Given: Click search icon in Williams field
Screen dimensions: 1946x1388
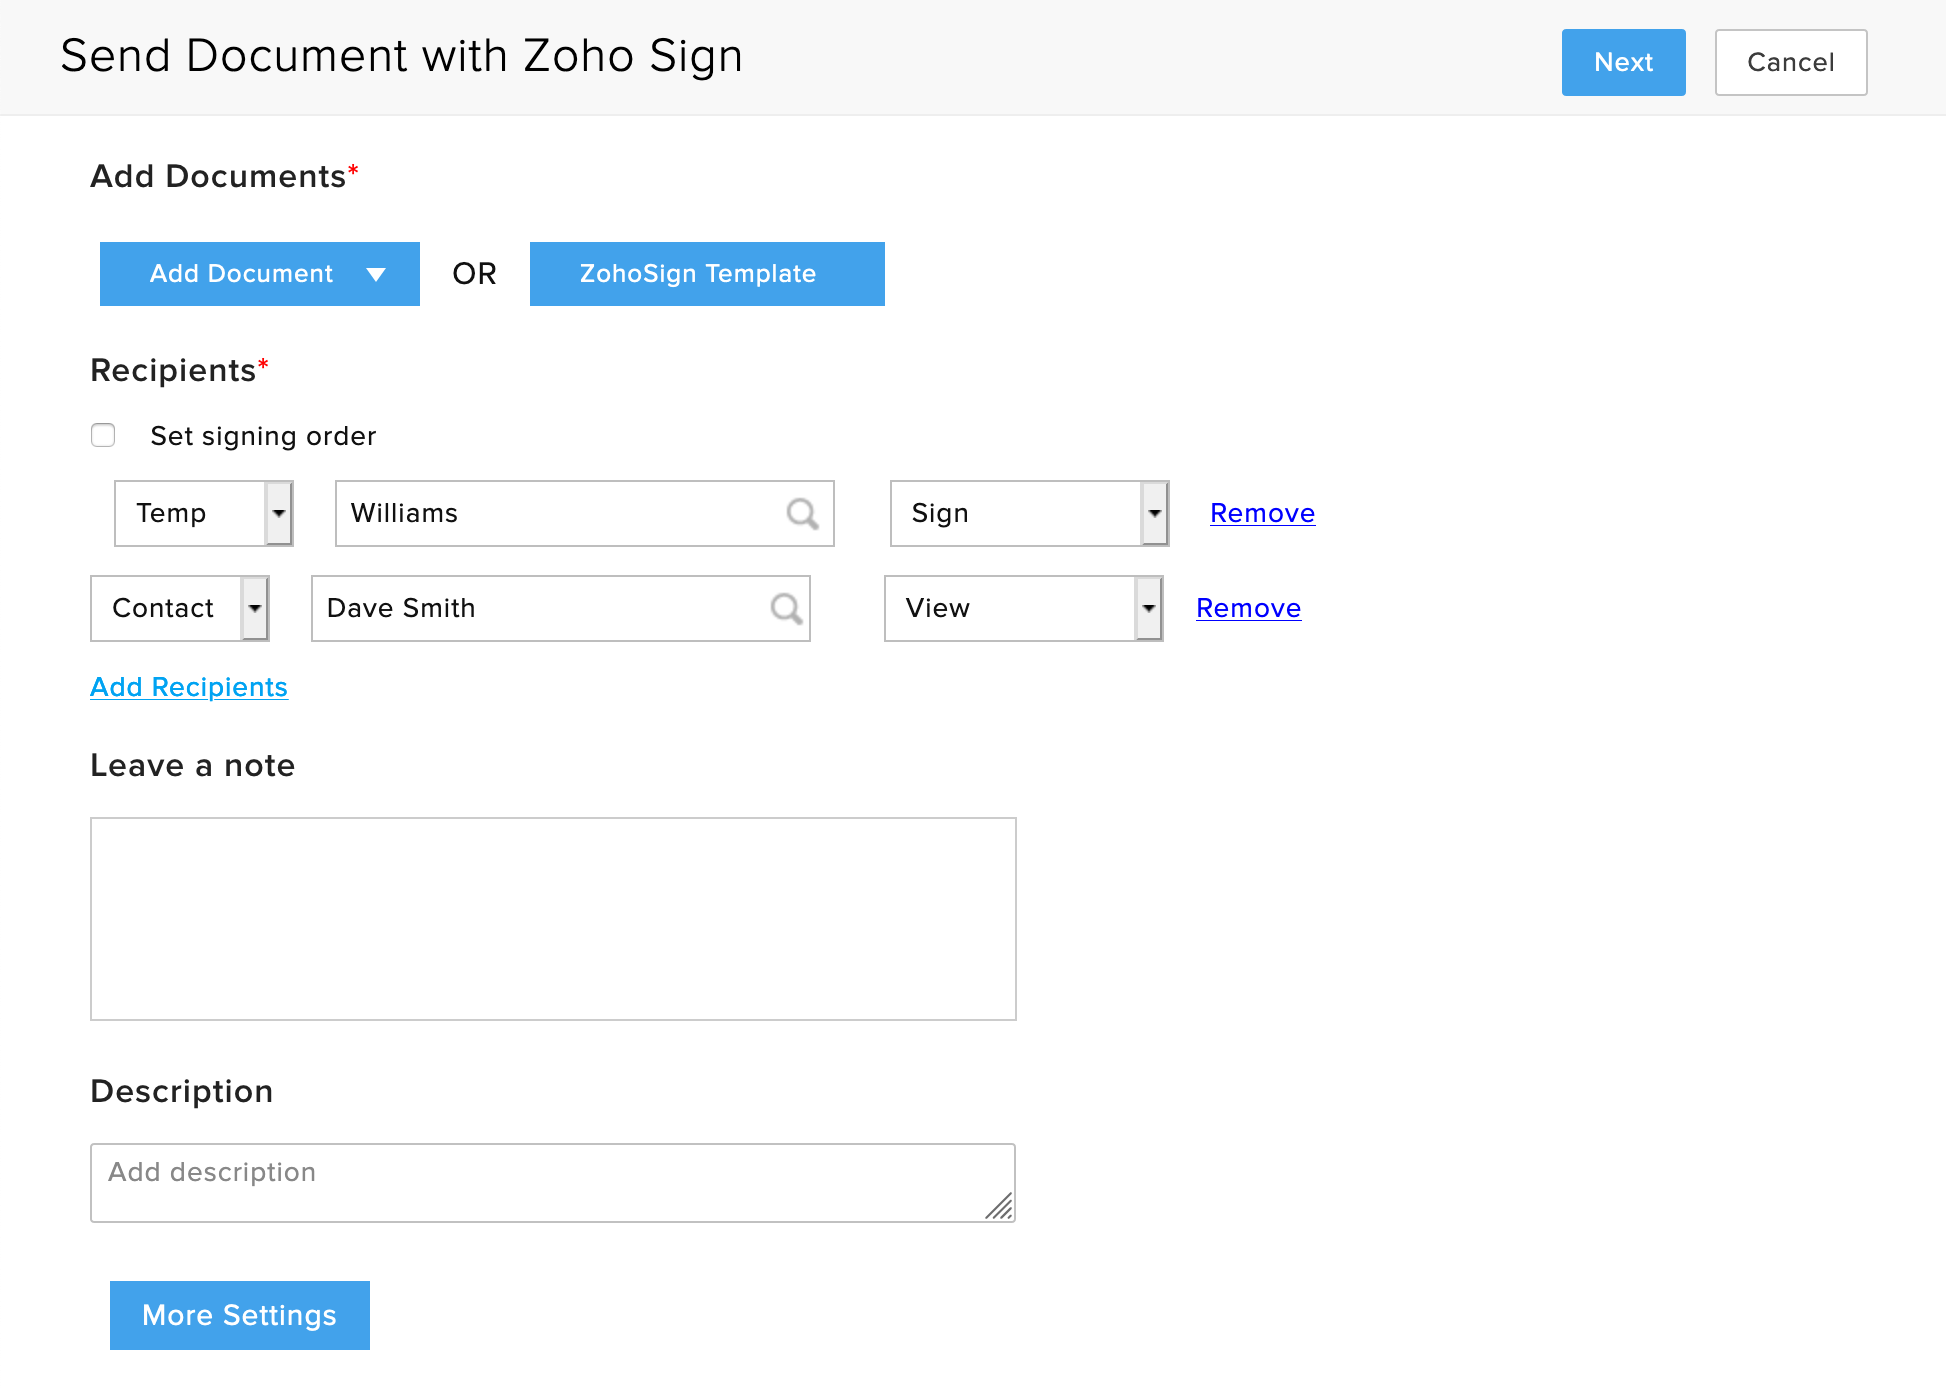Looking at the screenshot, I should tap(802, 514).
